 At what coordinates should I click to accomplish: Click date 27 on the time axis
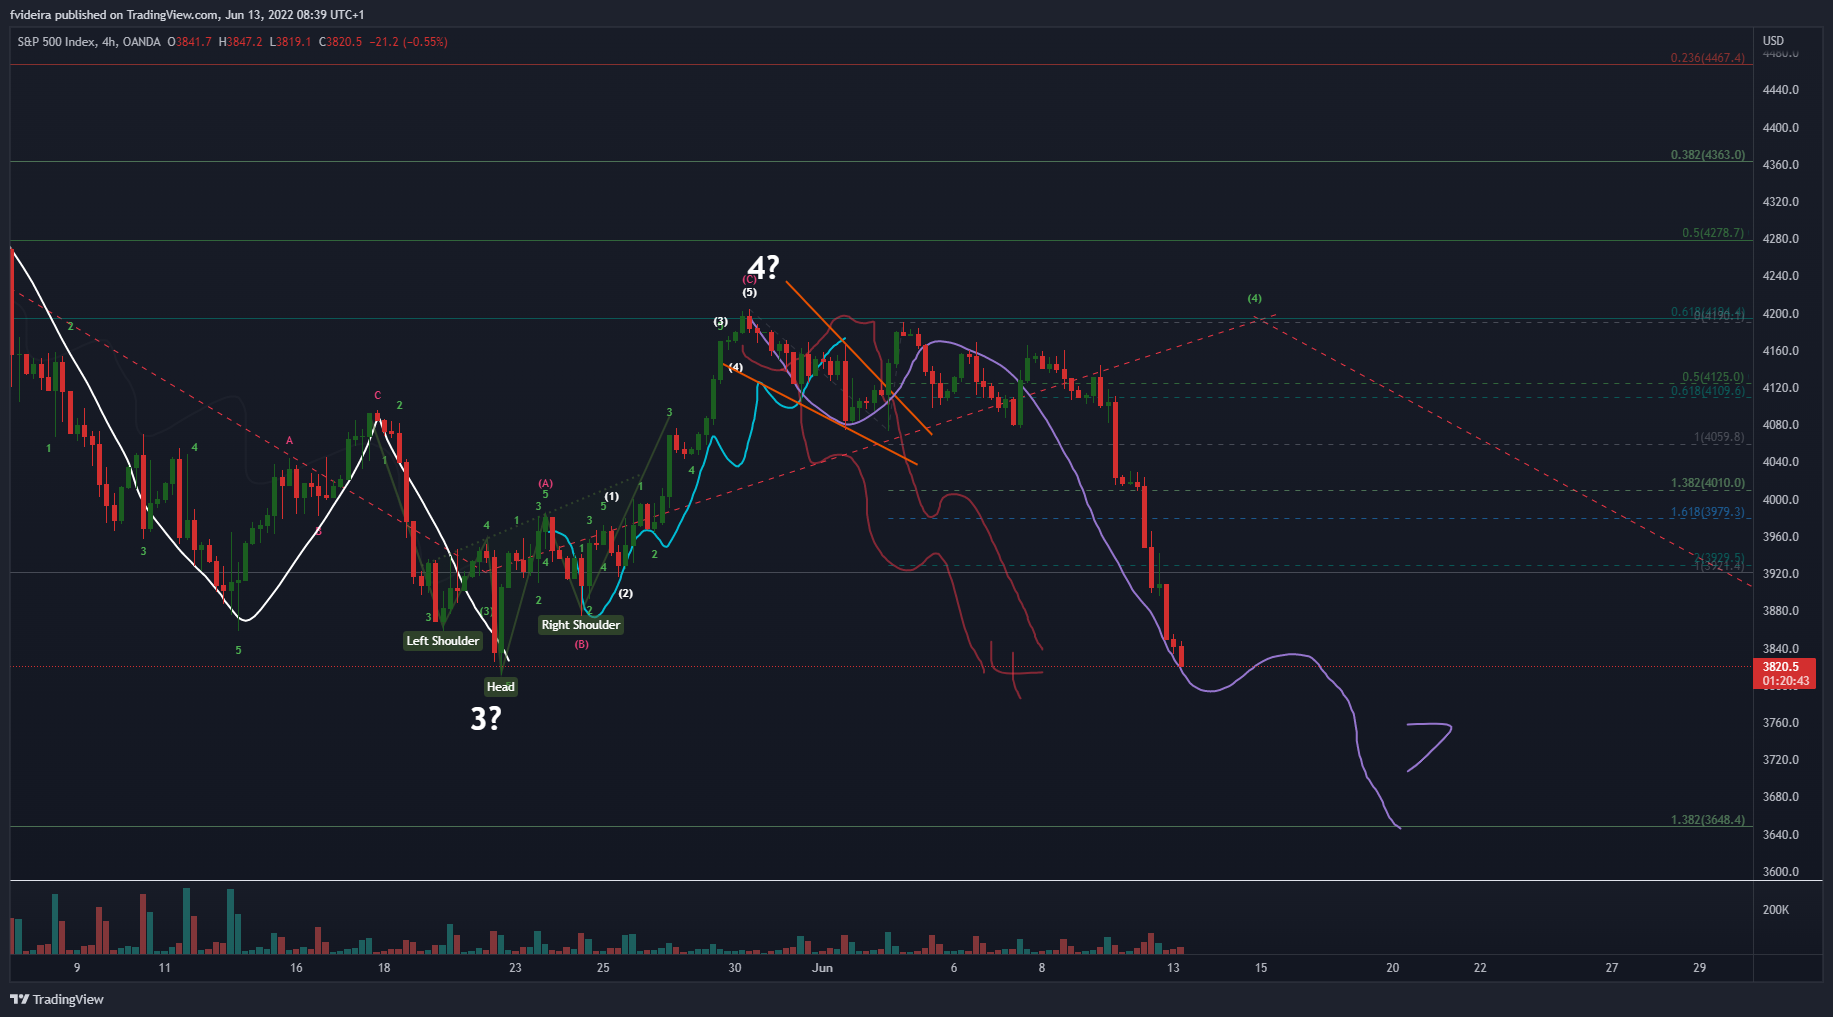pos(1612,968)
